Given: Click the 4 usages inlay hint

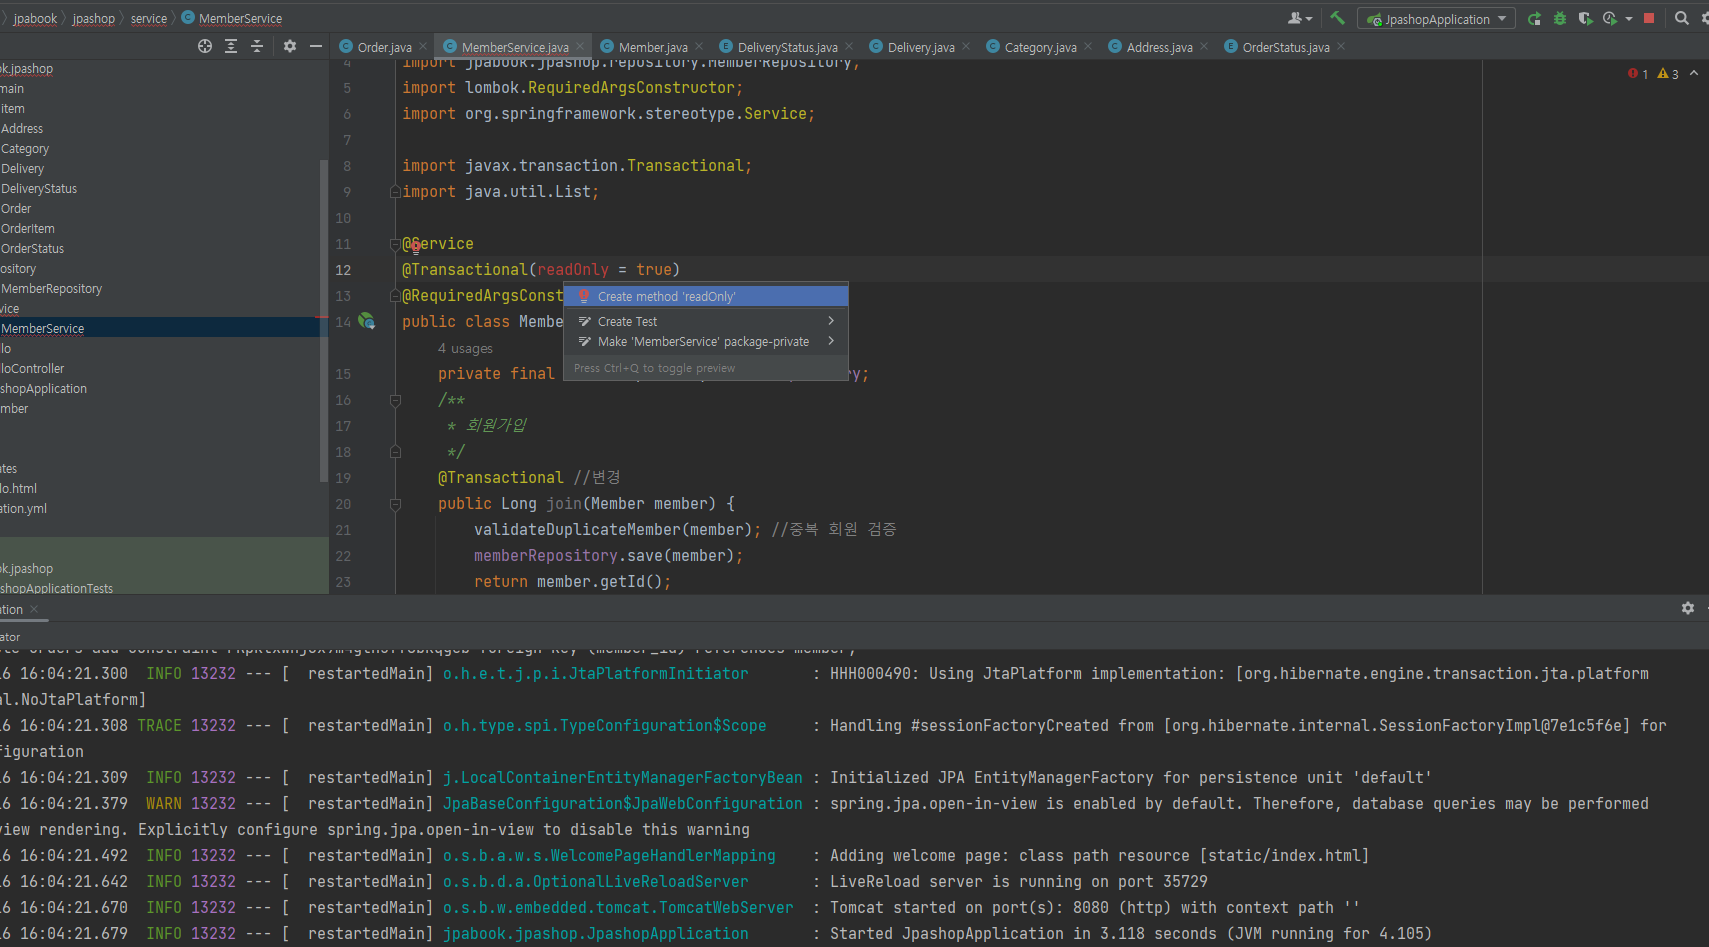Looking at the screenshot, I should pos(465,348).
